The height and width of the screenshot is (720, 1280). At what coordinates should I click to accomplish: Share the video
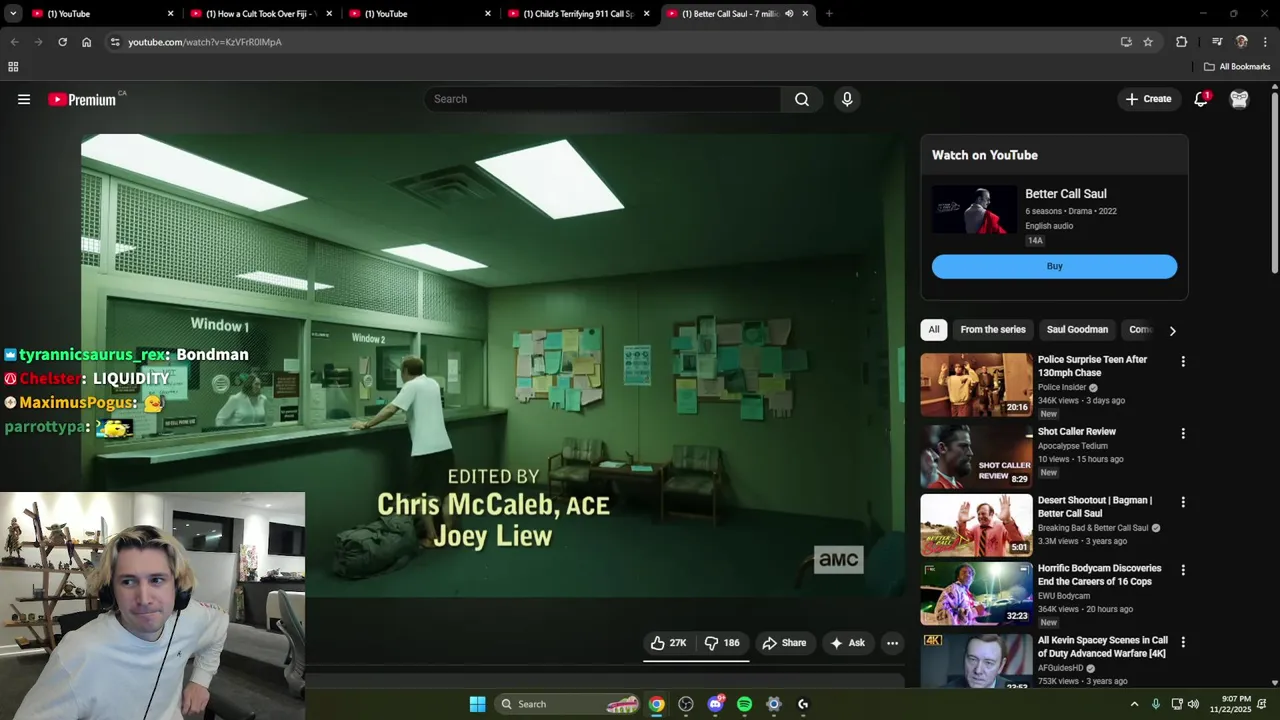click(x=784, y=643)
